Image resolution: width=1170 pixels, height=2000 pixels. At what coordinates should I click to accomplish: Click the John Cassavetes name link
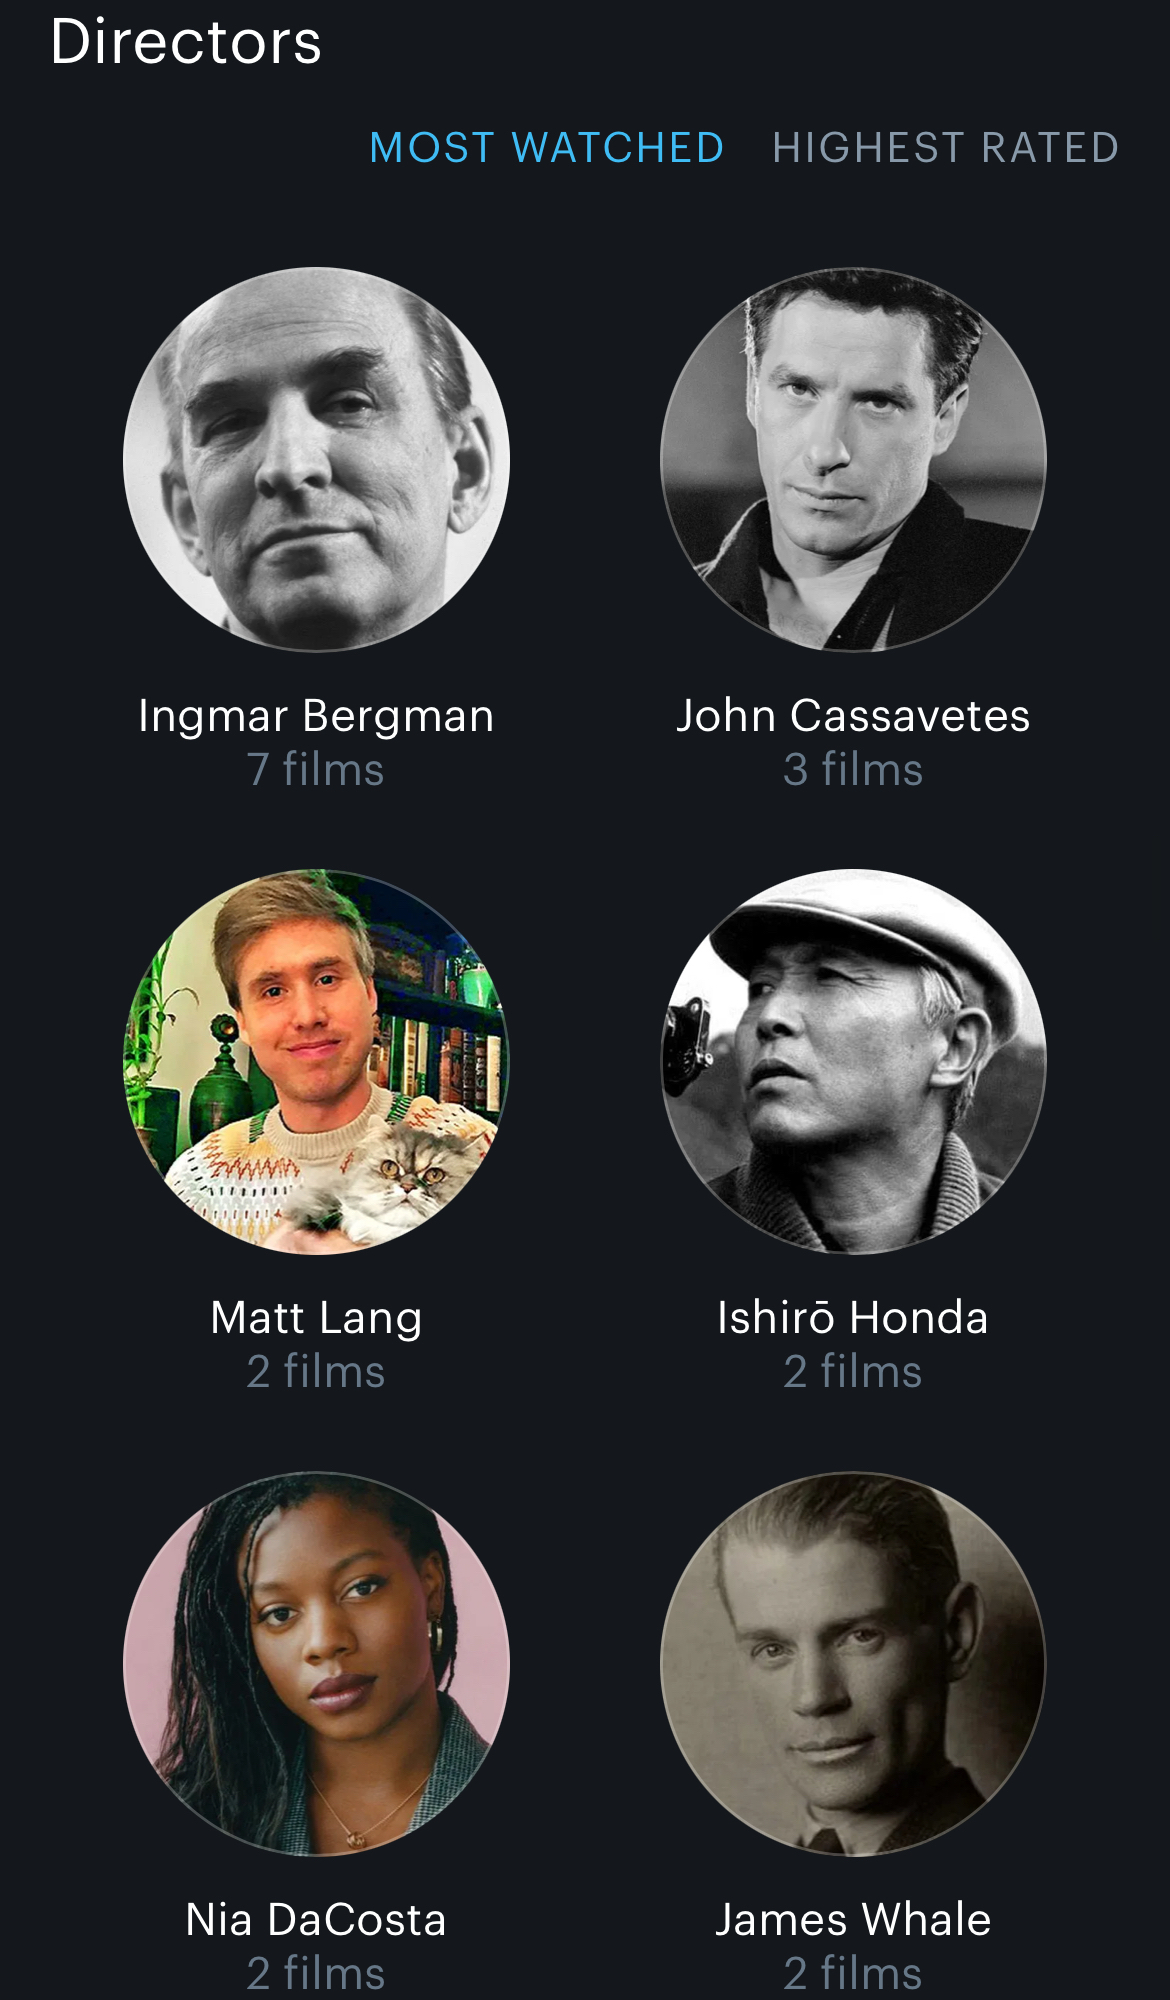853,716
